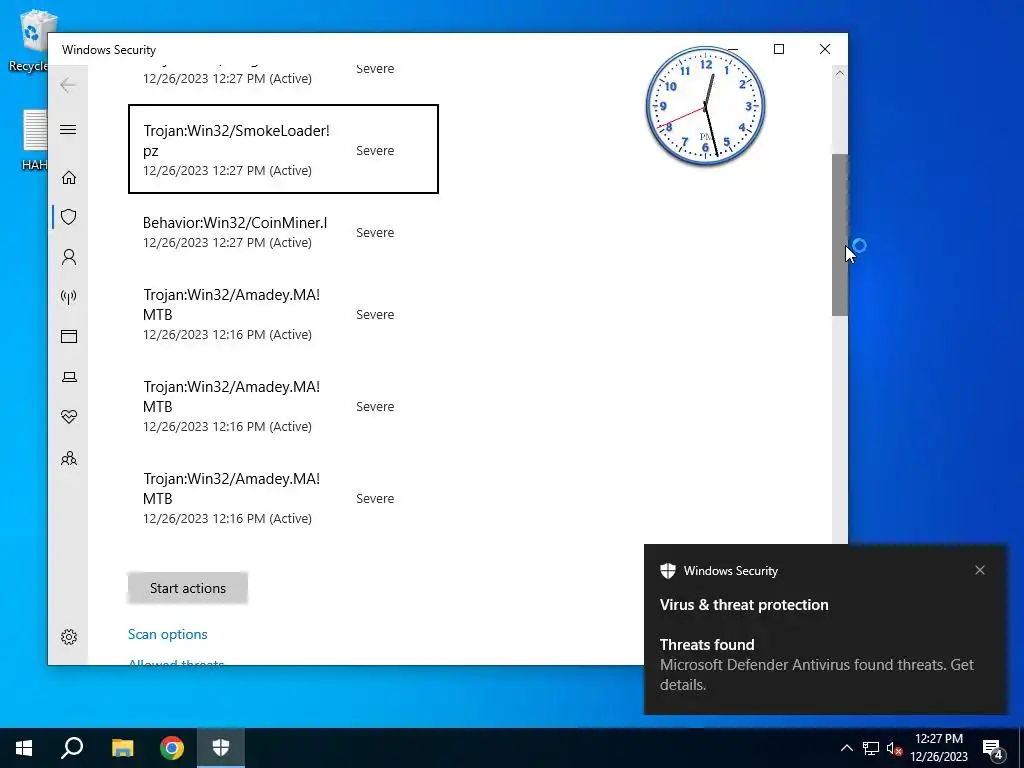The width and height of the screenshot is (1024, 768).
Task: Open File Explorer from taskbar
Action: click(122, 748)
